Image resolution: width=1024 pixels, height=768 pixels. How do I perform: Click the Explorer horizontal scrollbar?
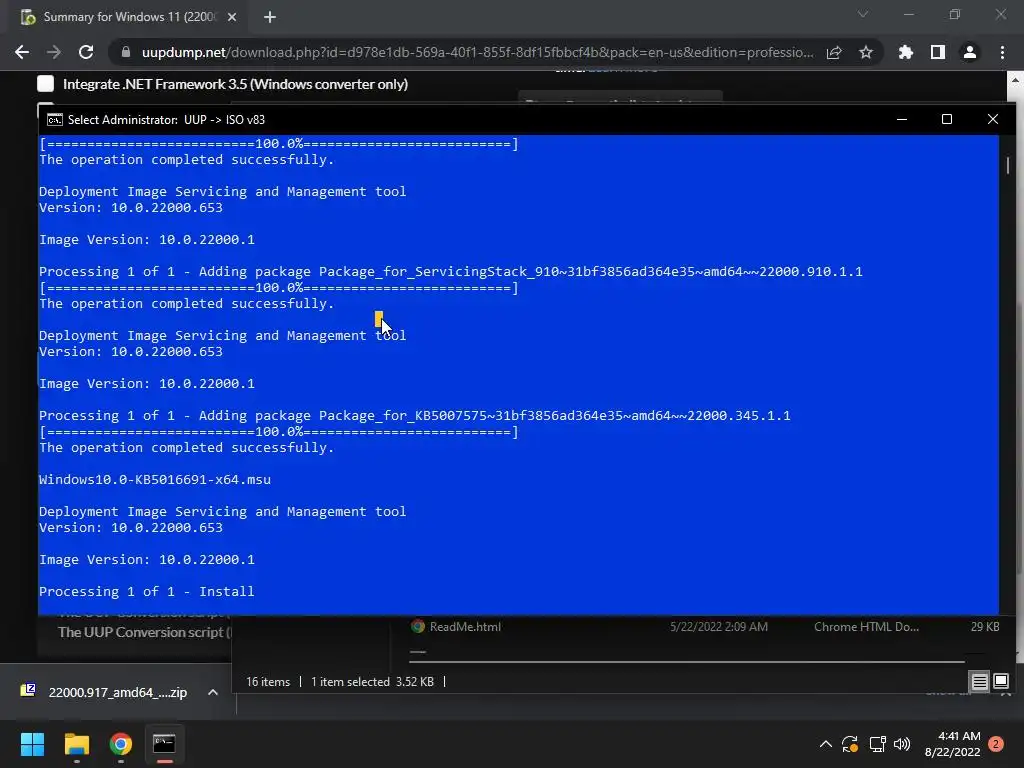687,662
